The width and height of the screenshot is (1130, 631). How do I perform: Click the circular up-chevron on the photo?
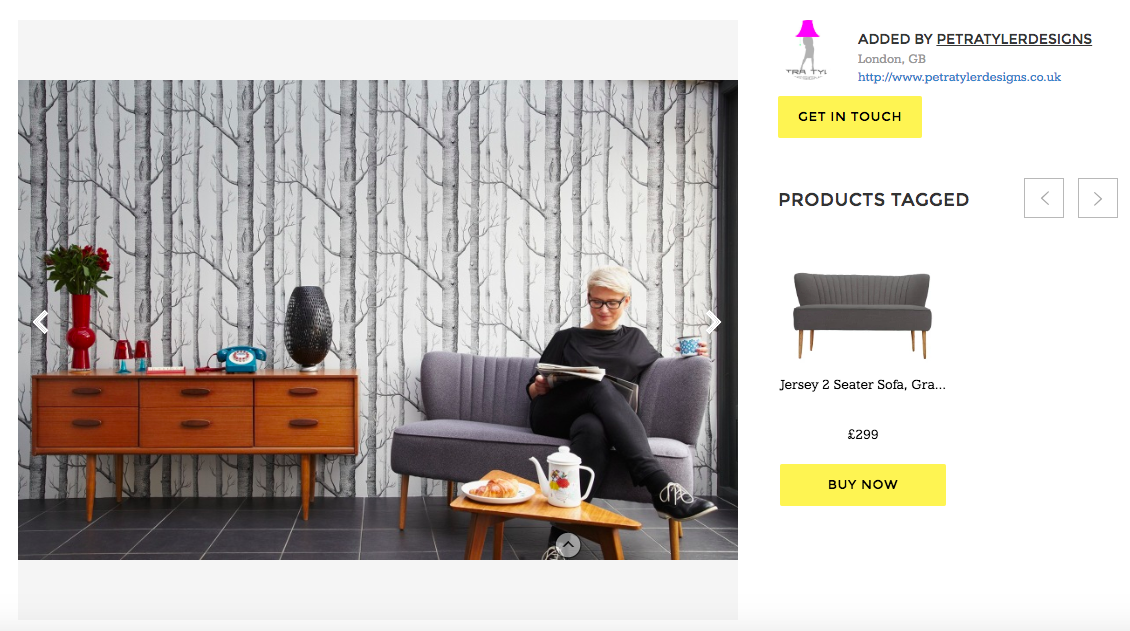(568, 545)
